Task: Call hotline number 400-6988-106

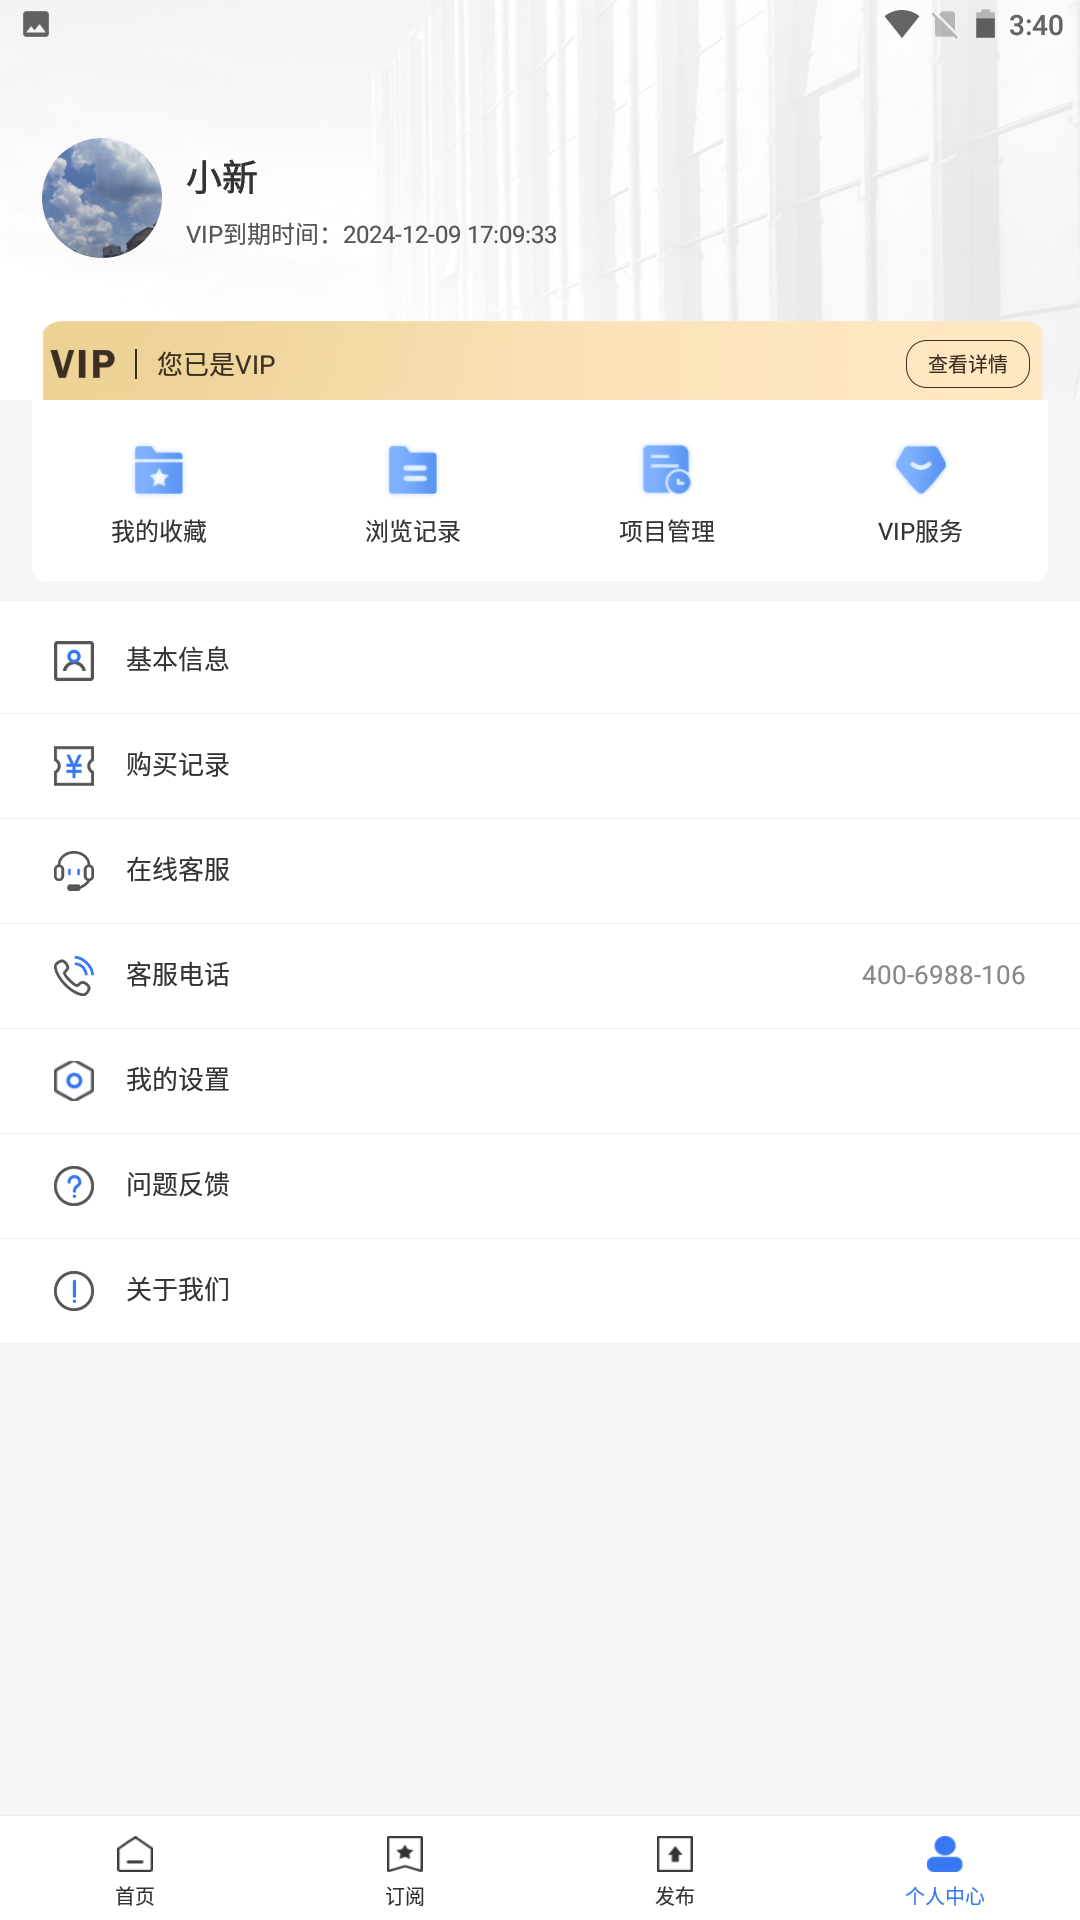Action: (x=943, y=976)
